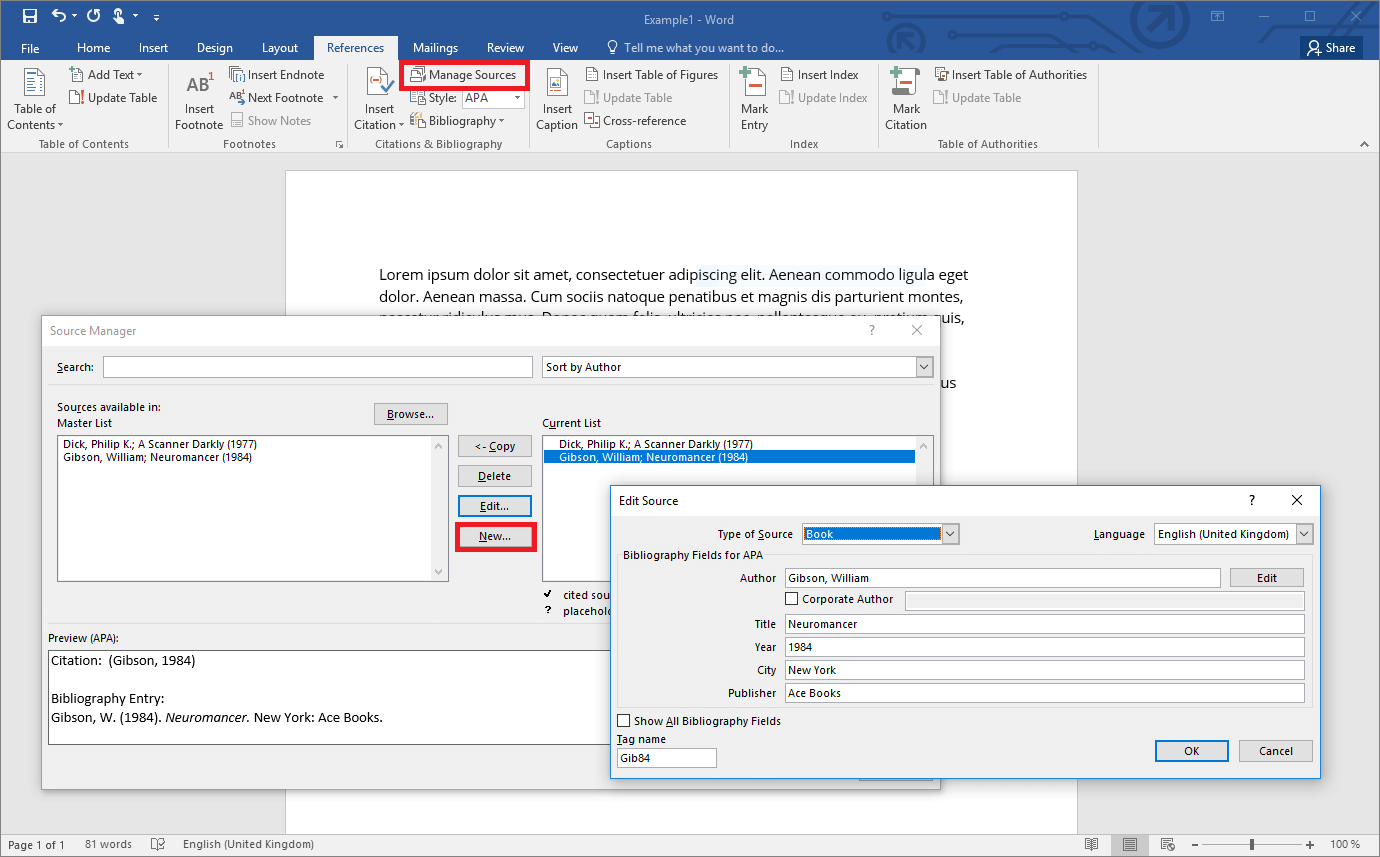Click spelling and grammar check status icon

coord(157,845)
